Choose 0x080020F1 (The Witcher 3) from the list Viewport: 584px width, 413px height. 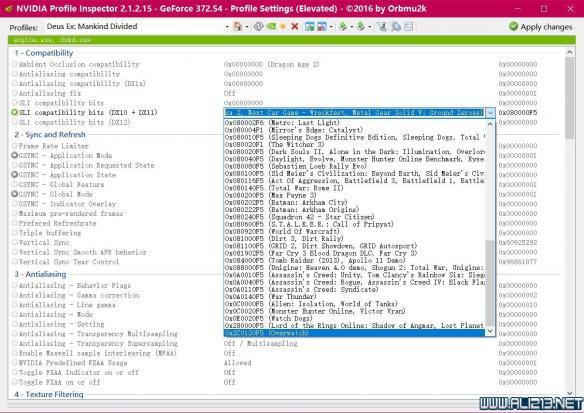coord(355,144)
